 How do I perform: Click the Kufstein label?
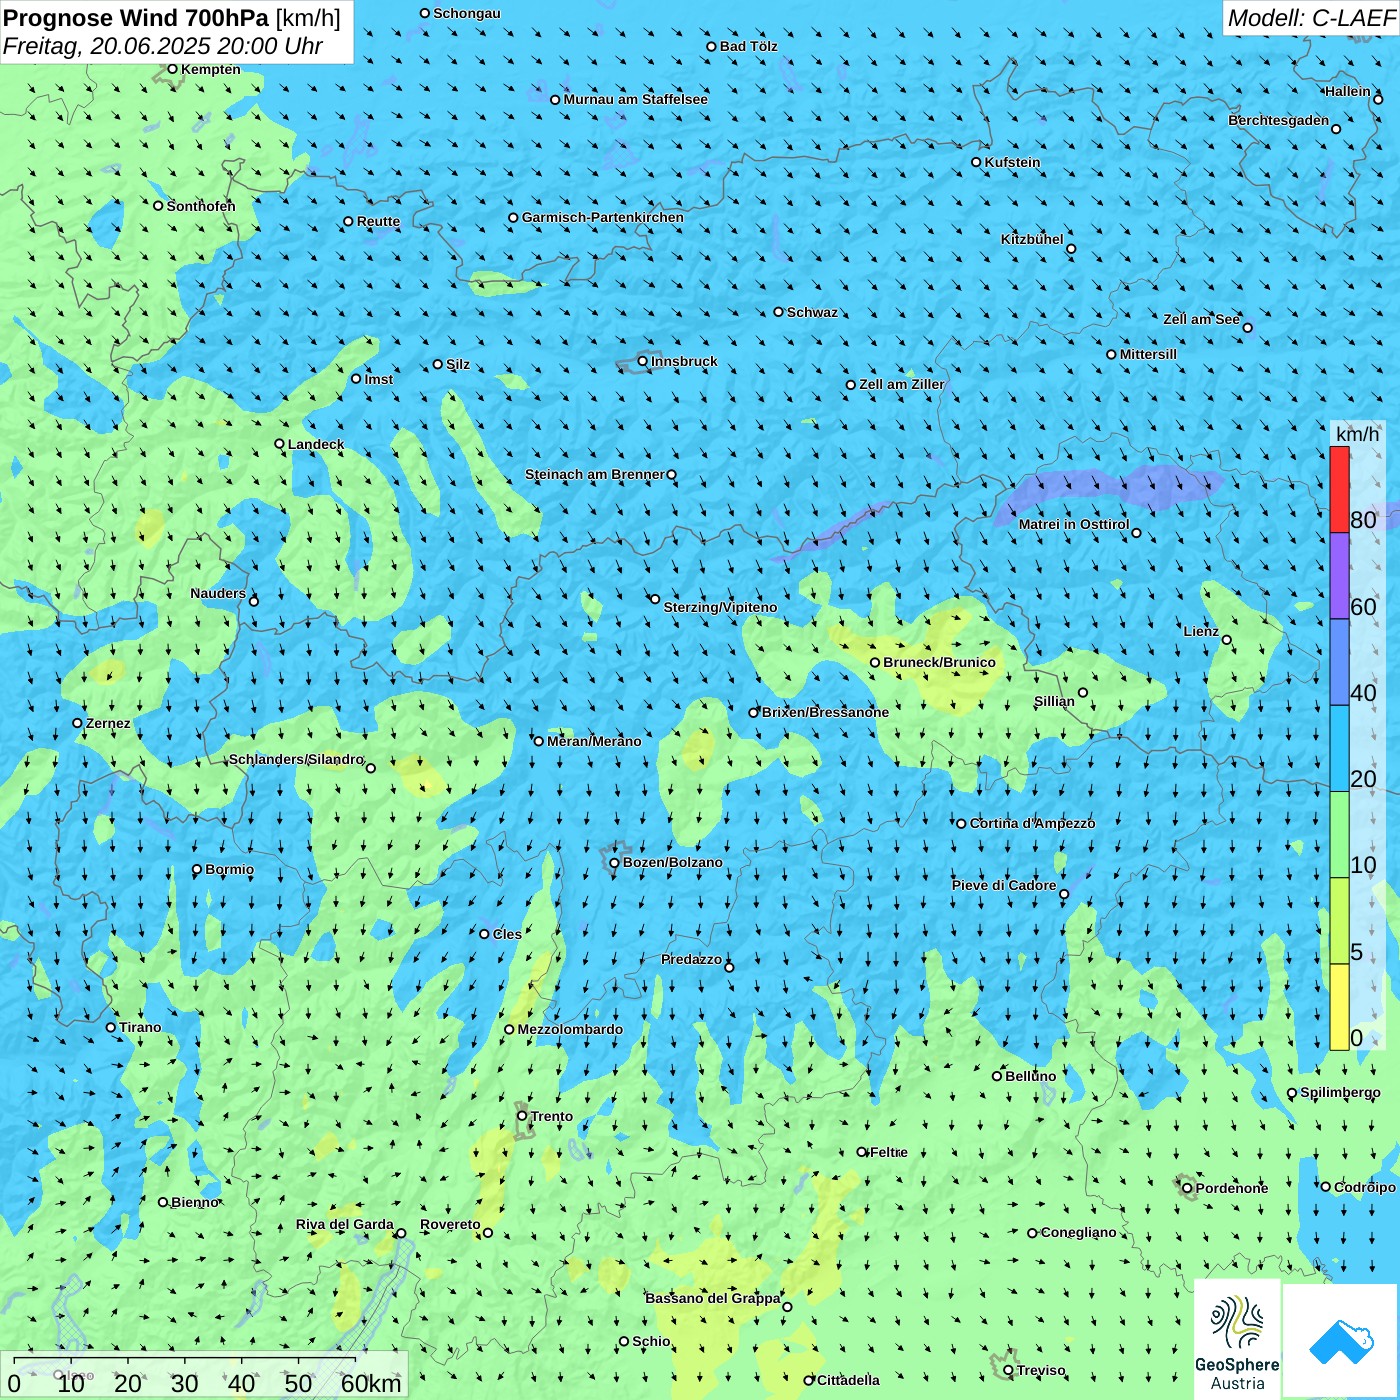(1012, 162)
